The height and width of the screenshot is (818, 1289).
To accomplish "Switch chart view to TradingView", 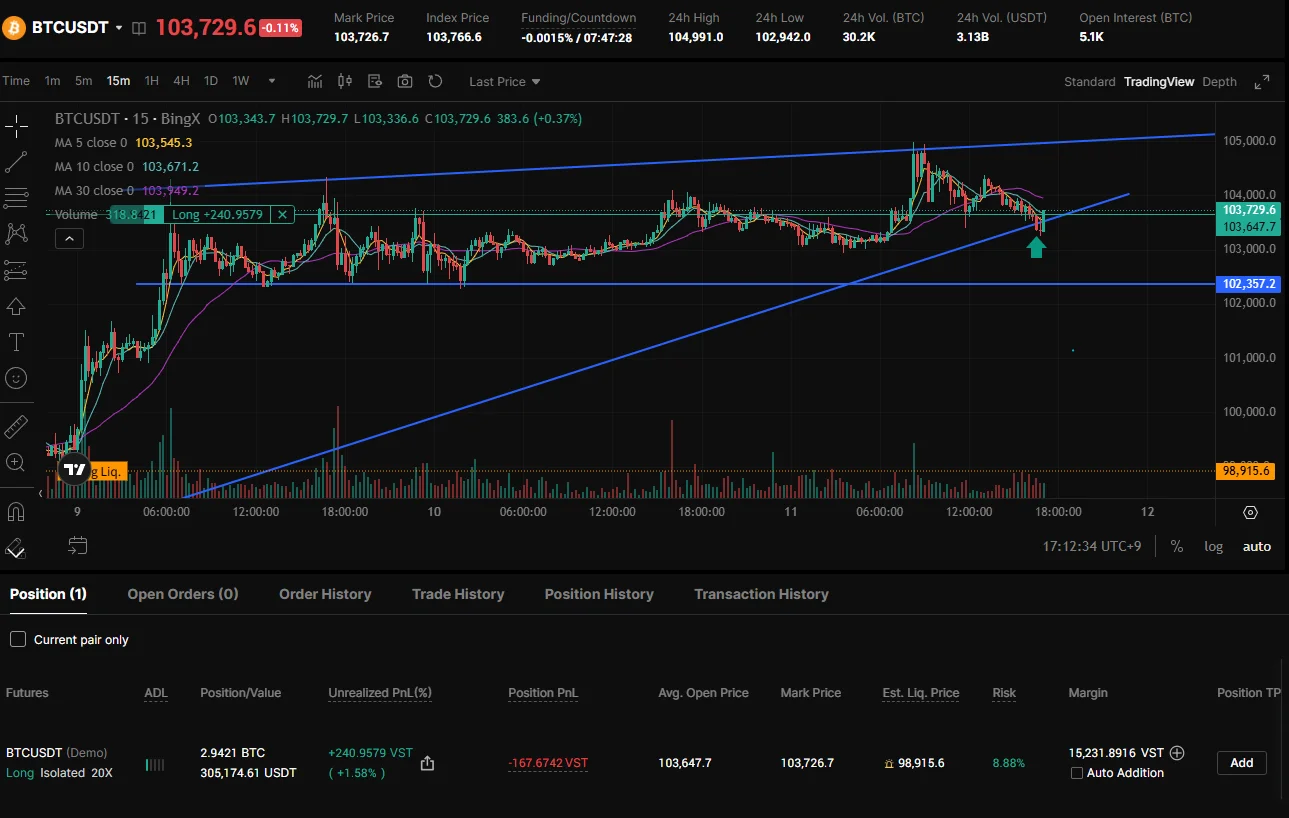I will (1159, 82).
